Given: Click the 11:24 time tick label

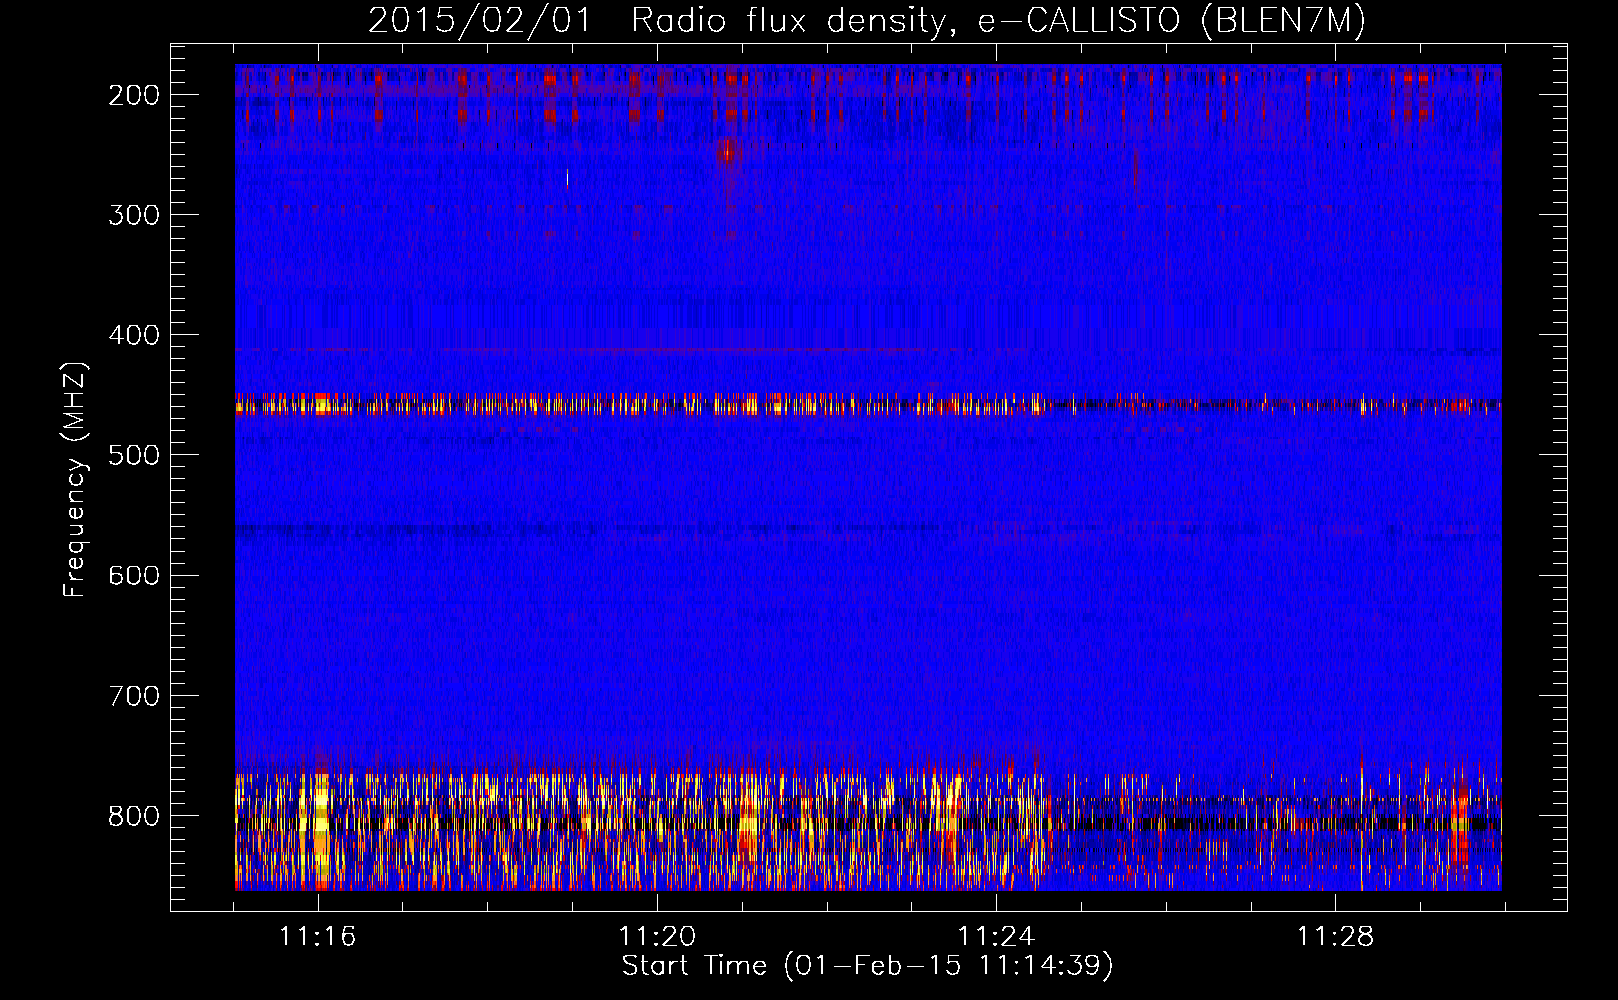Looking at the screenshot, I should pos(996,937).
